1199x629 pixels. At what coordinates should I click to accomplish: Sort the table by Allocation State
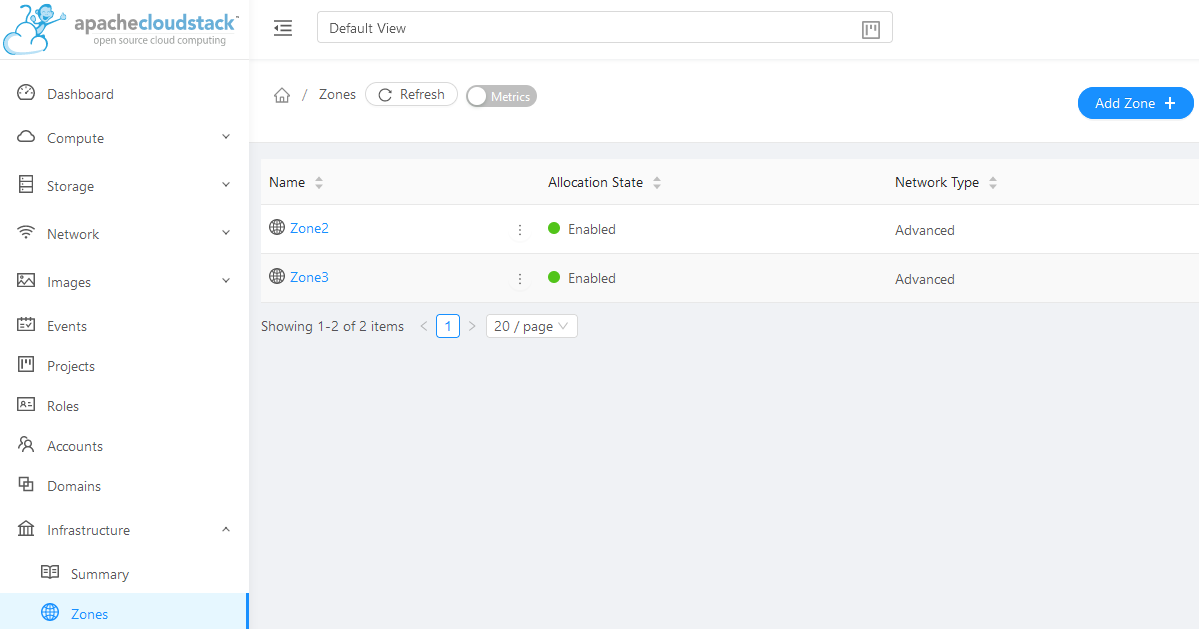click(657, 182)
